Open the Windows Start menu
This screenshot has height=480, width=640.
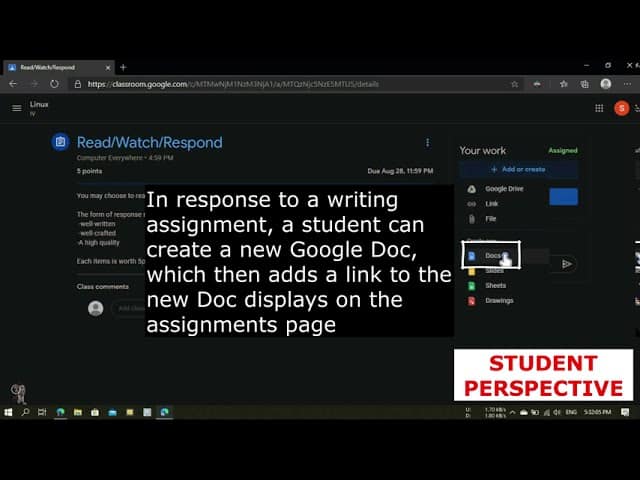(8, 412)
